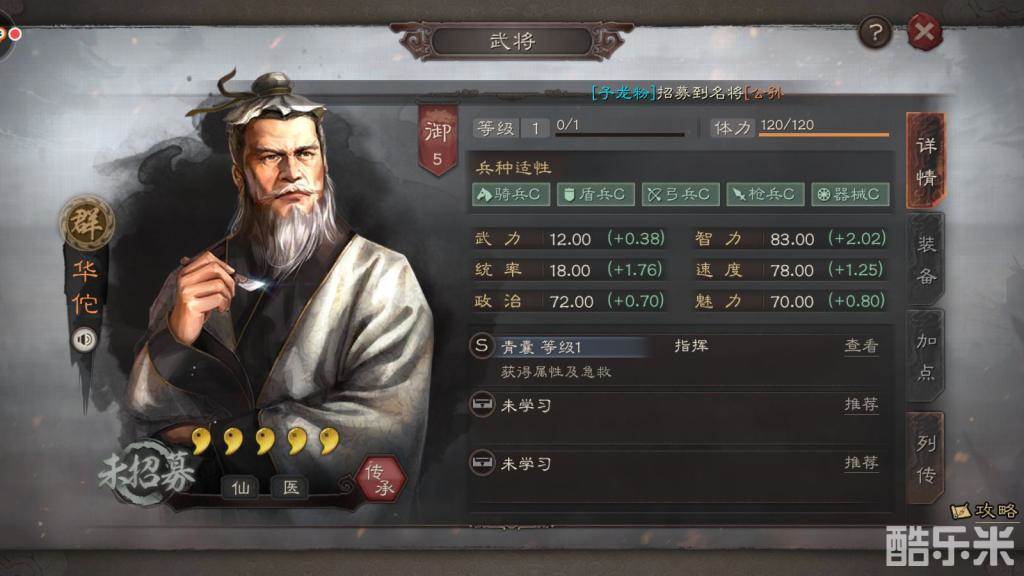
Task: Select the S grade skill icon 青囊
Action: tap(481, 345)
